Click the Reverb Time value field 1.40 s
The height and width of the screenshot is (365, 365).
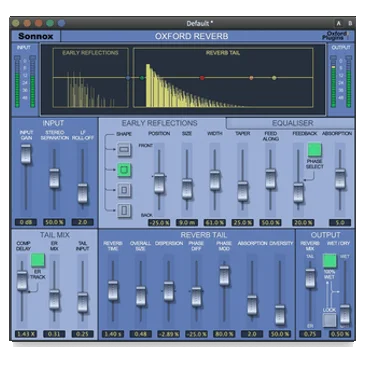pos(113,334)
